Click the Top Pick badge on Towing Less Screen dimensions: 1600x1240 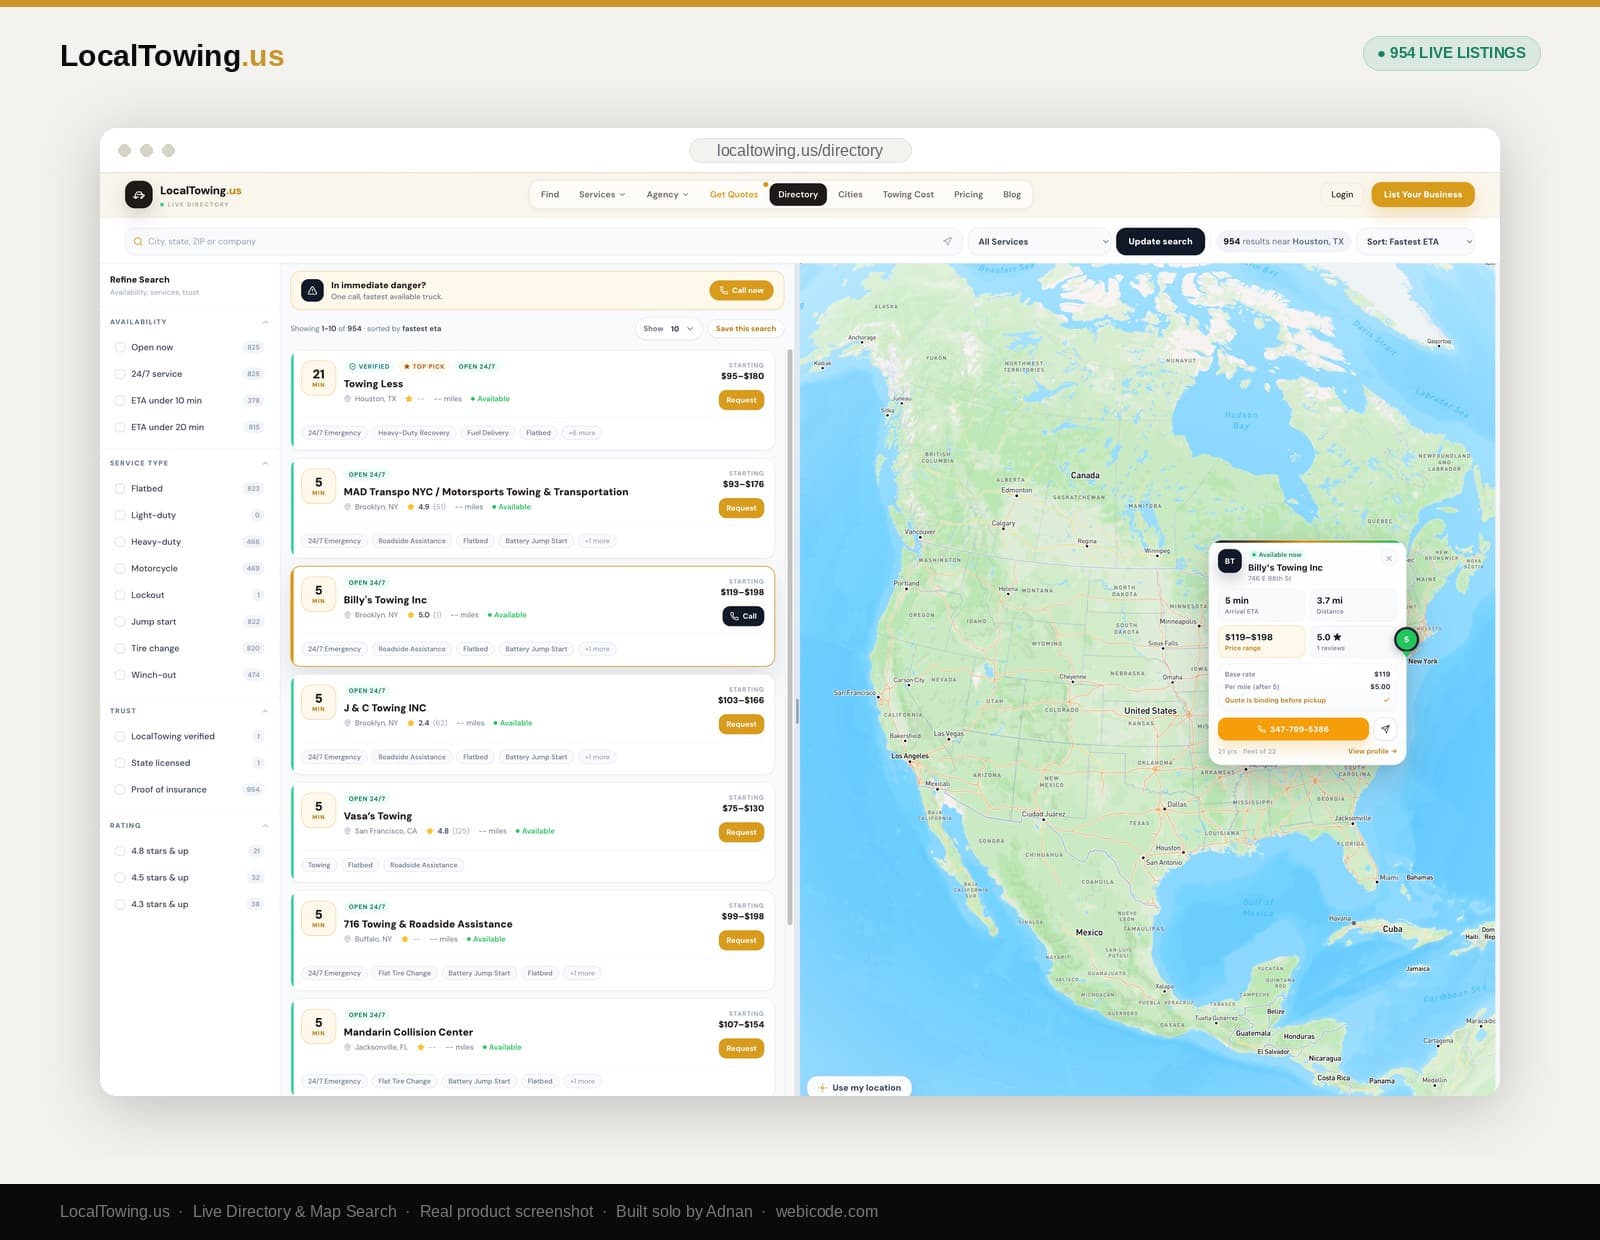click(x=424, y=366)
